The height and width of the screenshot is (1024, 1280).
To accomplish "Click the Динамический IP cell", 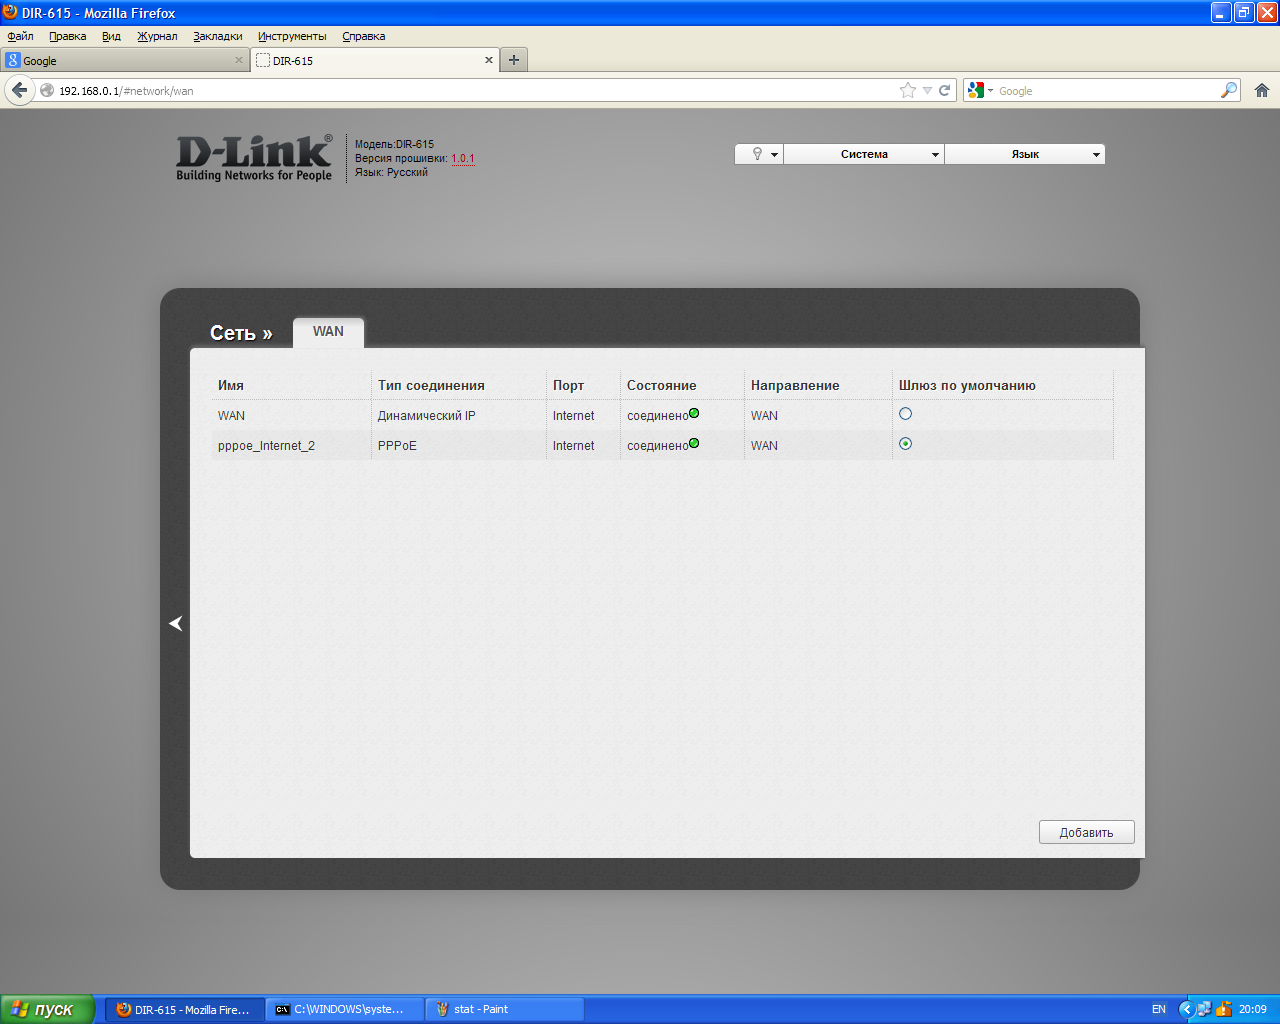I will click(427, 416).
